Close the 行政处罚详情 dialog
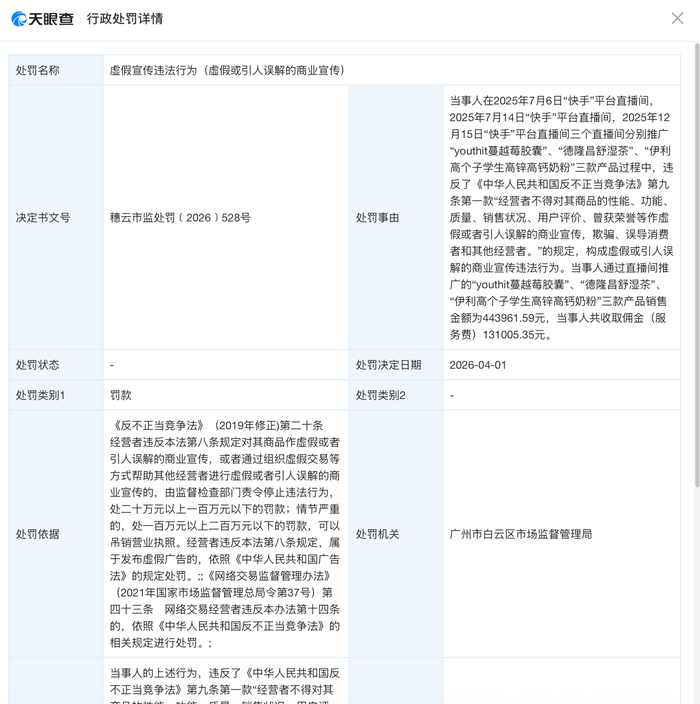The width and height of the screenshot is (700, 704). [677, 18]
